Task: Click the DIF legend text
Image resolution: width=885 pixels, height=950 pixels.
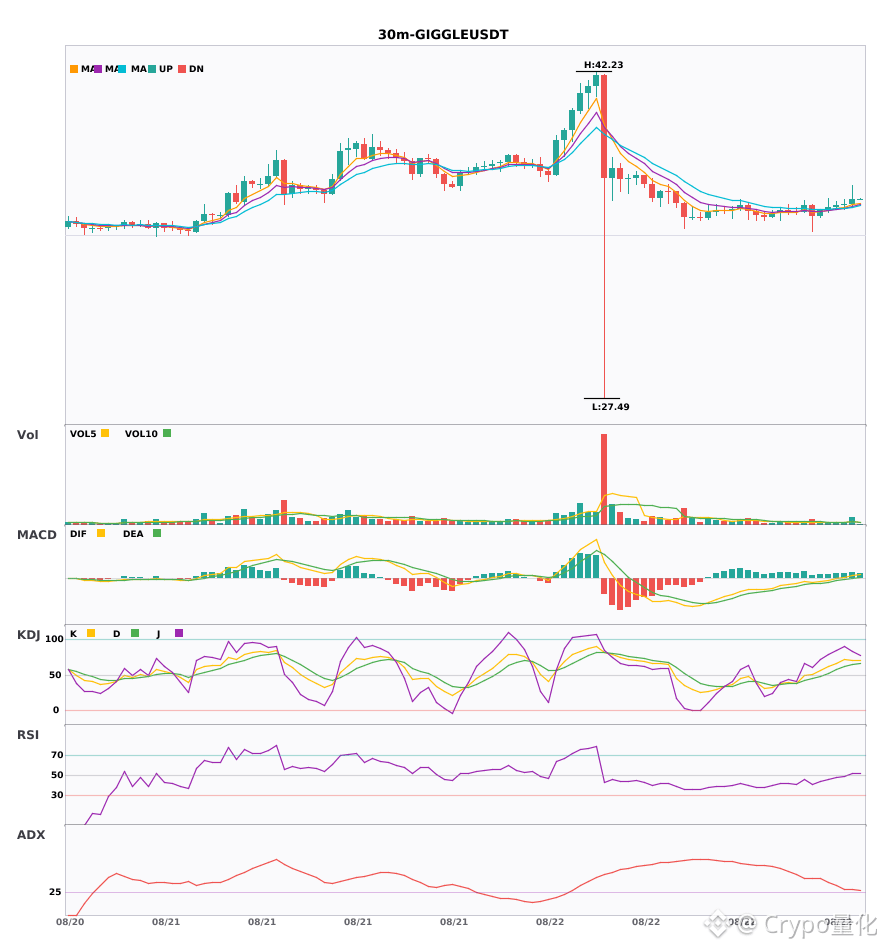Action: (x=78, y=534)
